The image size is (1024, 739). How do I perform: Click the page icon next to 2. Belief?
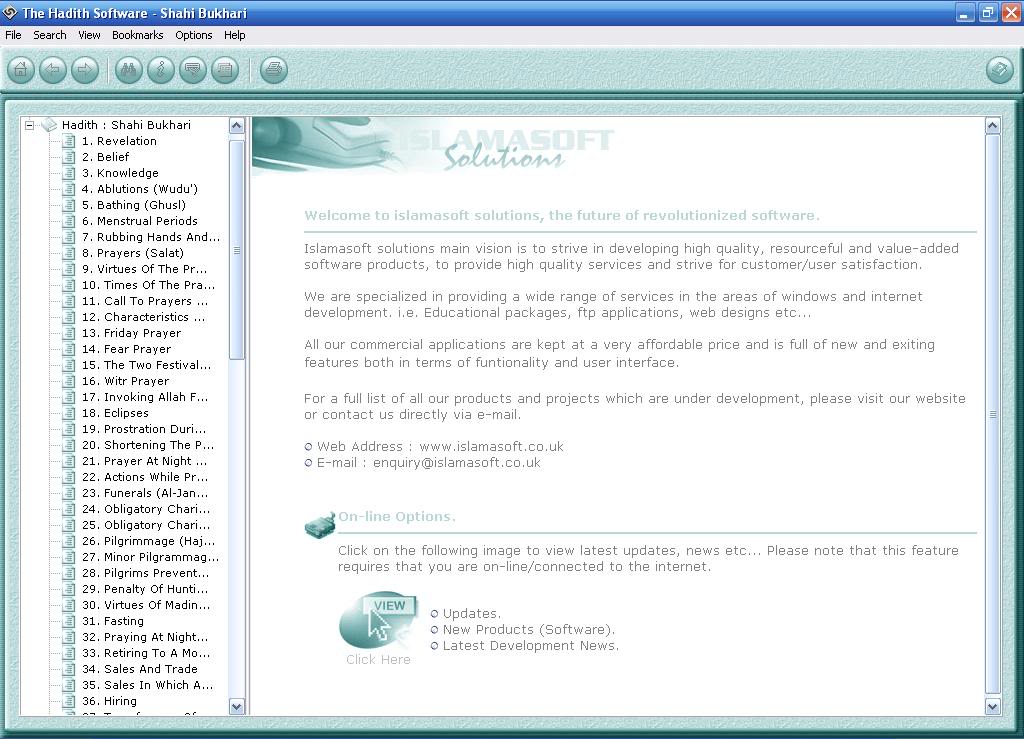click(69, 157)
